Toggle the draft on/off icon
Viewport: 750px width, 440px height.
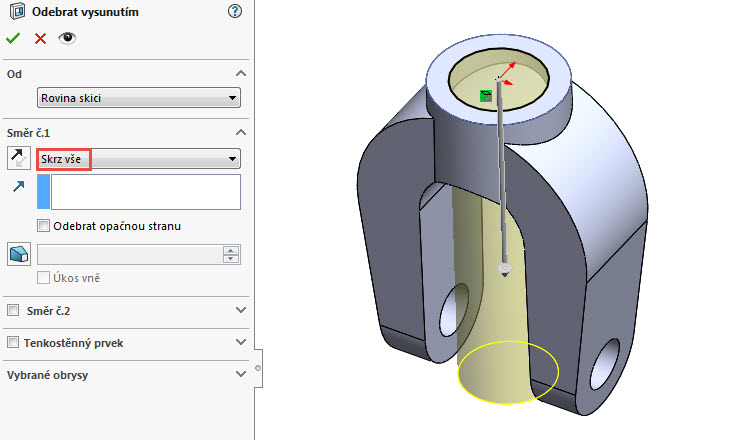point(19,254)
